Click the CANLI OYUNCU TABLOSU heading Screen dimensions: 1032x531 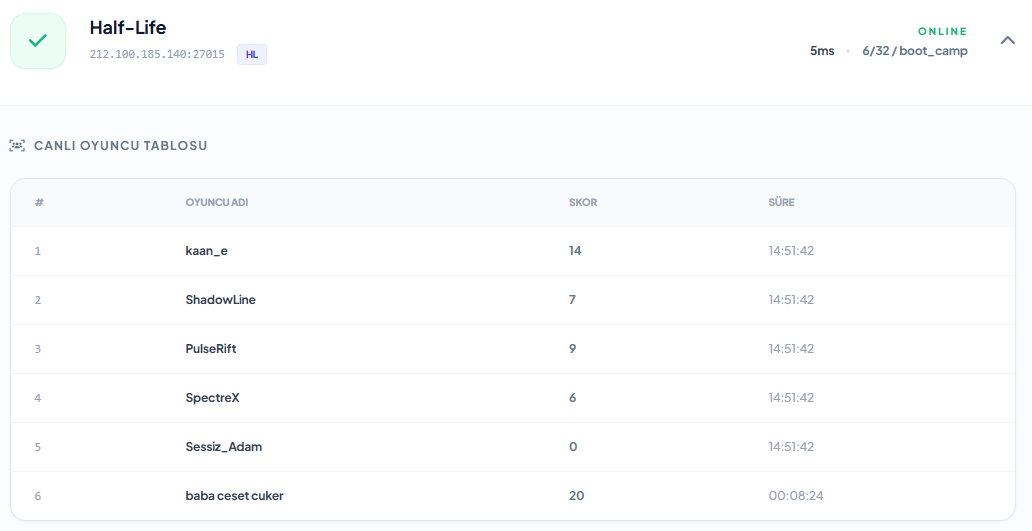(x=121, y=146)
